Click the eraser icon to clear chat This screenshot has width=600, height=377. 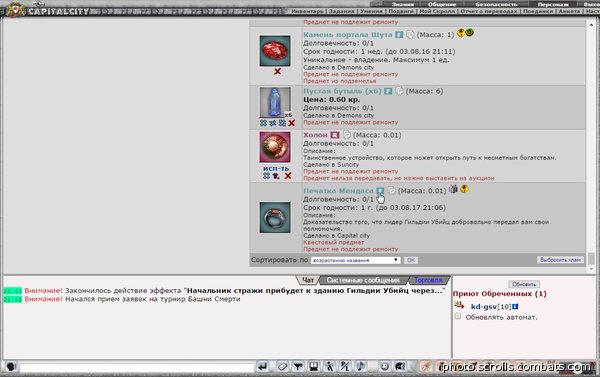click(x=282, y=367)
